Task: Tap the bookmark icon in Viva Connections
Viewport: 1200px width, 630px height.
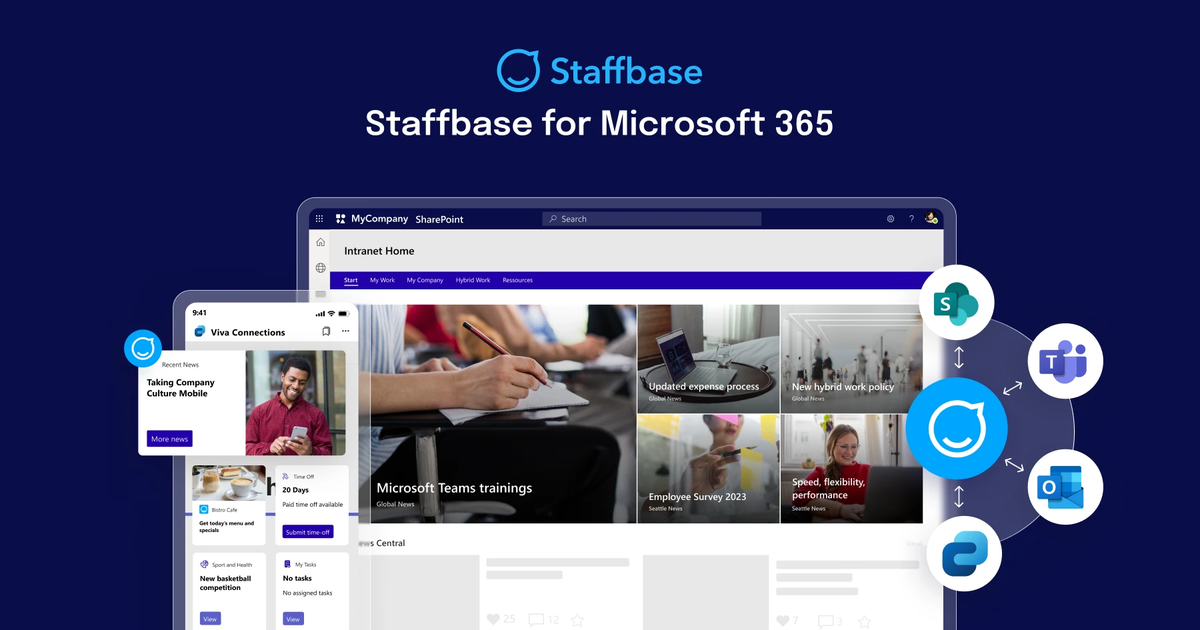Action: click(326, 331)
